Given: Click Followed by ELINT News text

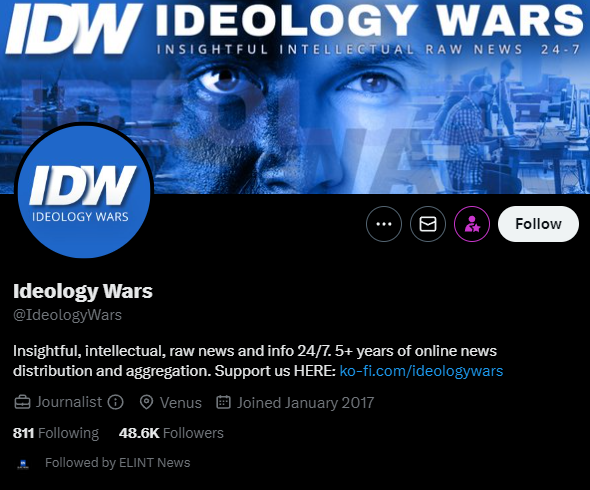Looking at the screenshot, I should pos(117,463).
